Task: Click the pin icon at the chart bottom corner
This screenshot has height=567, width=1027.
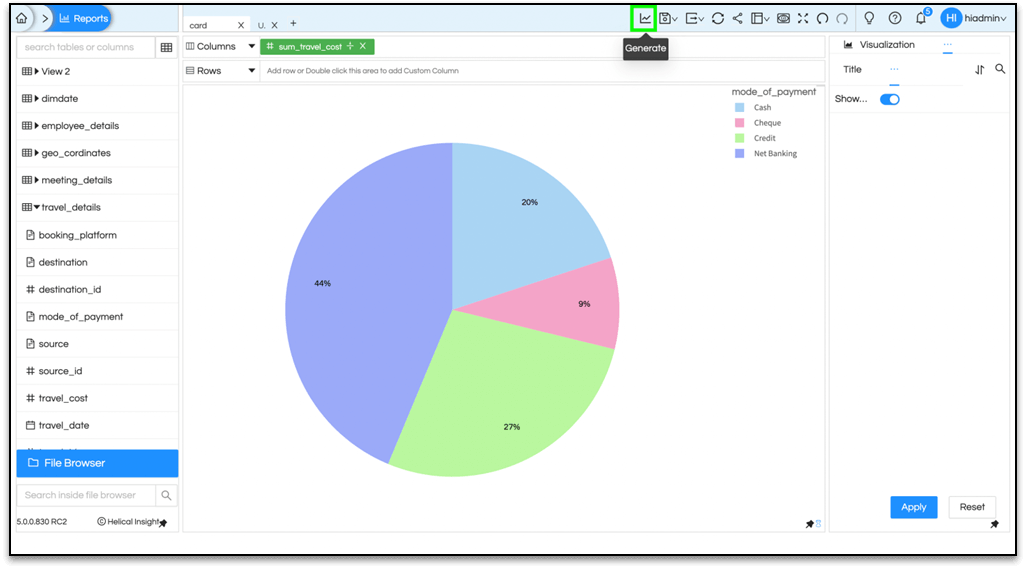Action: (x=810, y=524)
